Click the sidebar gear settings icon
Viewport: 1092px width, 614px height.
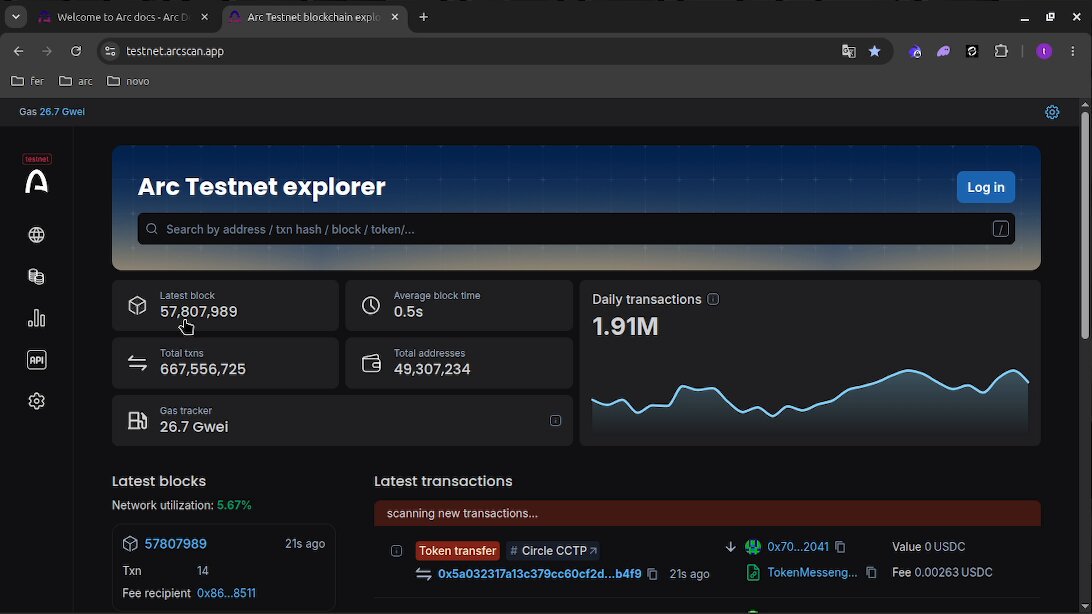36,401
